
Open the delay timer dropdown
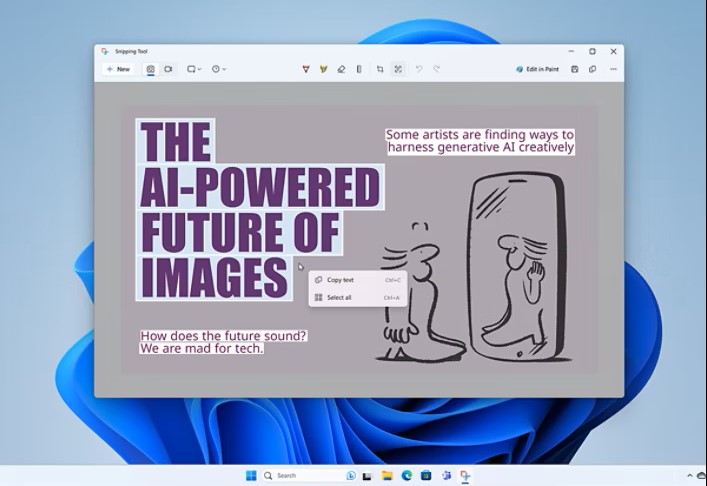(219, 69)
